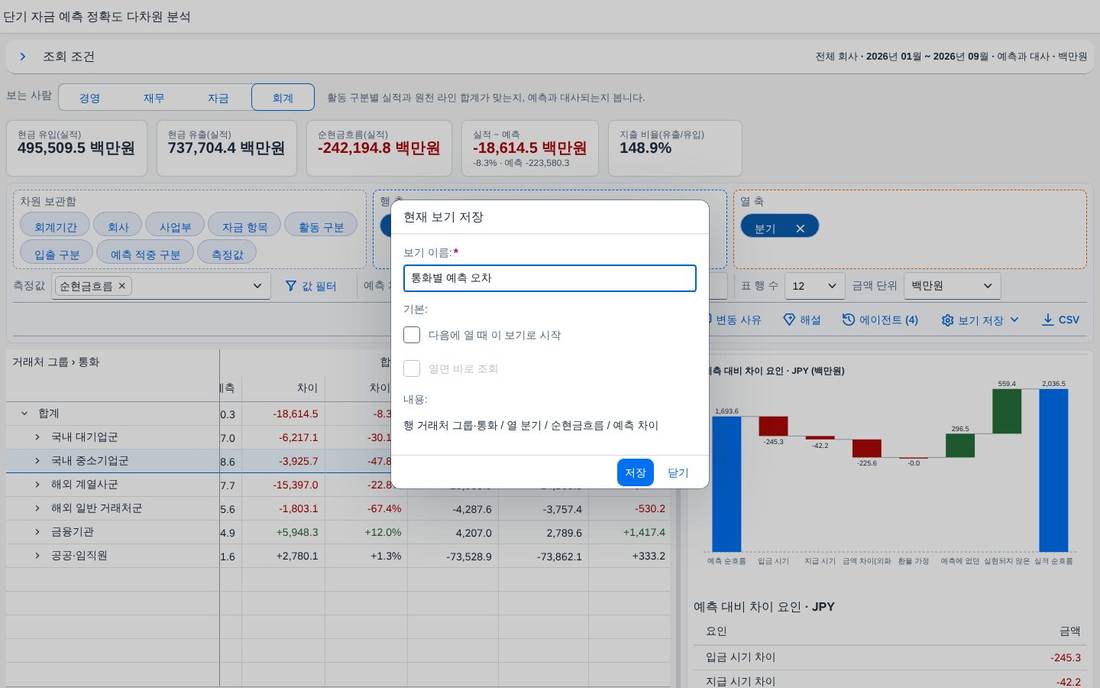Click the red -245.3 waterfall bar

coord(773,426)
